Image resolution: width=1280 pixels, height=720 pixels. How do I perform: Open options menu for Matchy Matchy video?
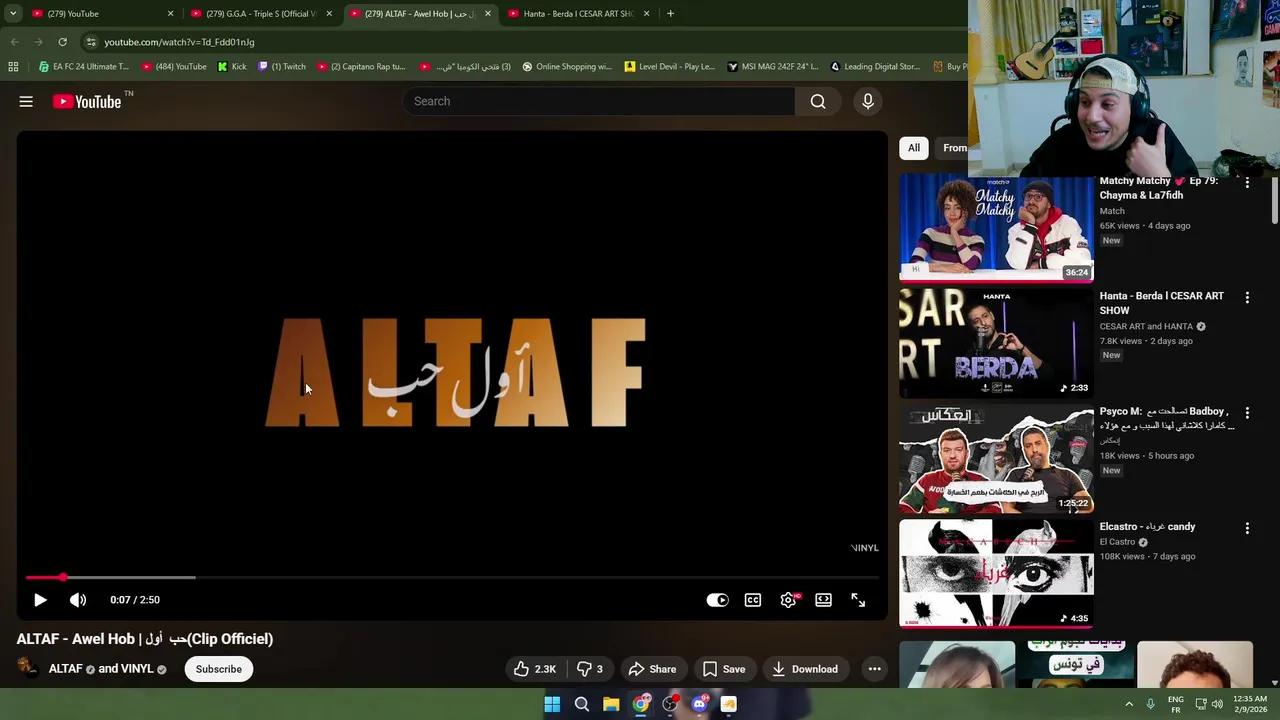coord(1247,183)
